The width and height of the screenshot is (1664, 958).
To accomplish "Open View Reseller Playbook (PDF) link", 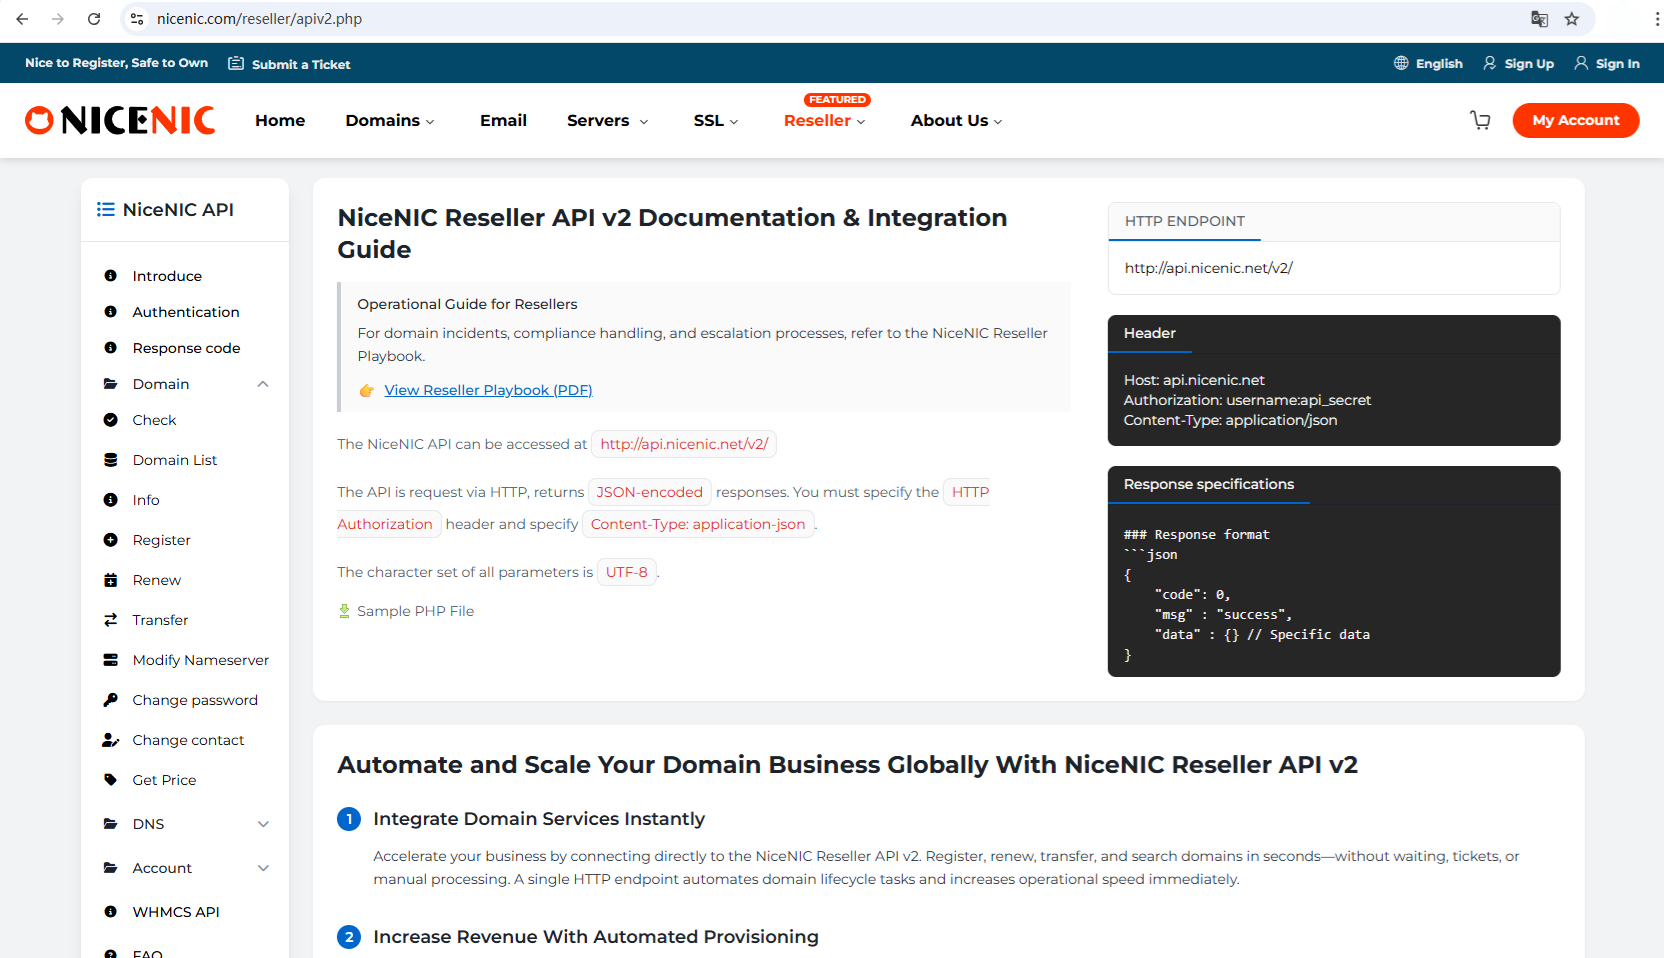I will click(x=488, y=390).
